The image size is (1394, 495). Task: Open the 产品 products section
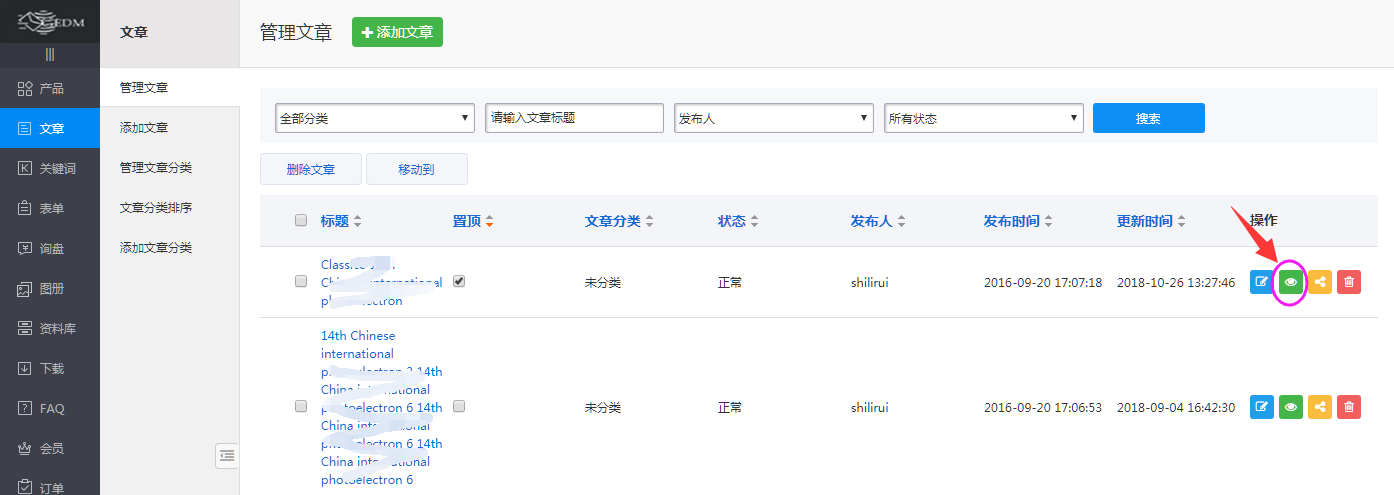(50, 89)
